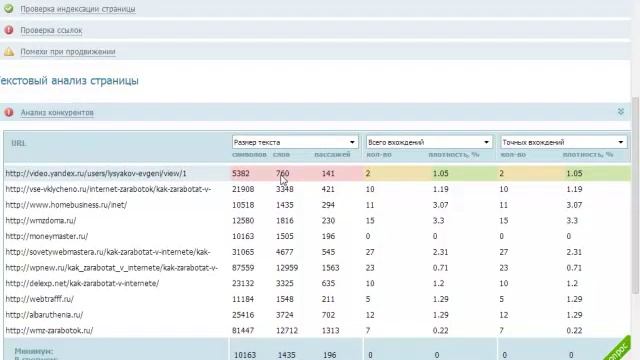Click the символов column subheader
The width and height of the screenshot is (640, 360).
pos(249,155)
